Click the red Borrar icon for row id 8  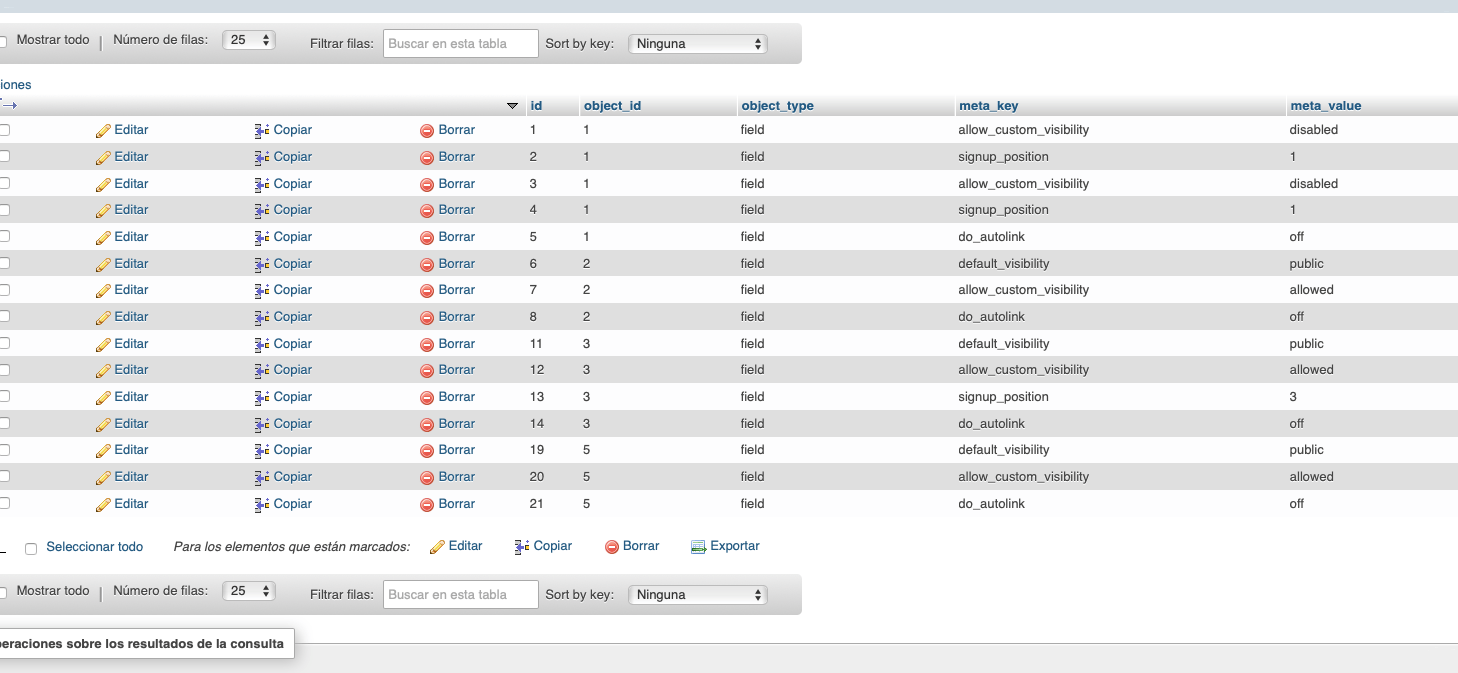tap(427, 317)
